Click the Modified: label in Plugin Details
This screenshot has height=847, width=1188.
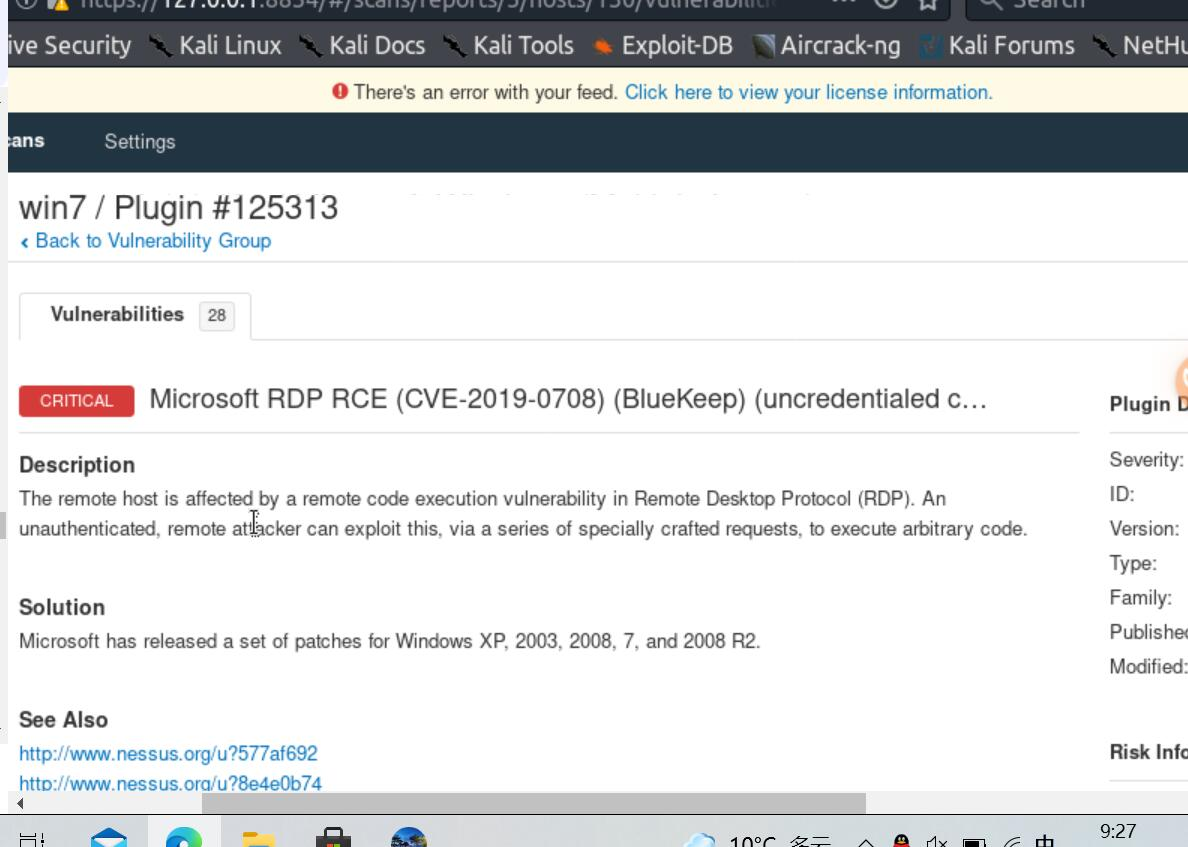pyautogui.click(x=1149, y=667)
